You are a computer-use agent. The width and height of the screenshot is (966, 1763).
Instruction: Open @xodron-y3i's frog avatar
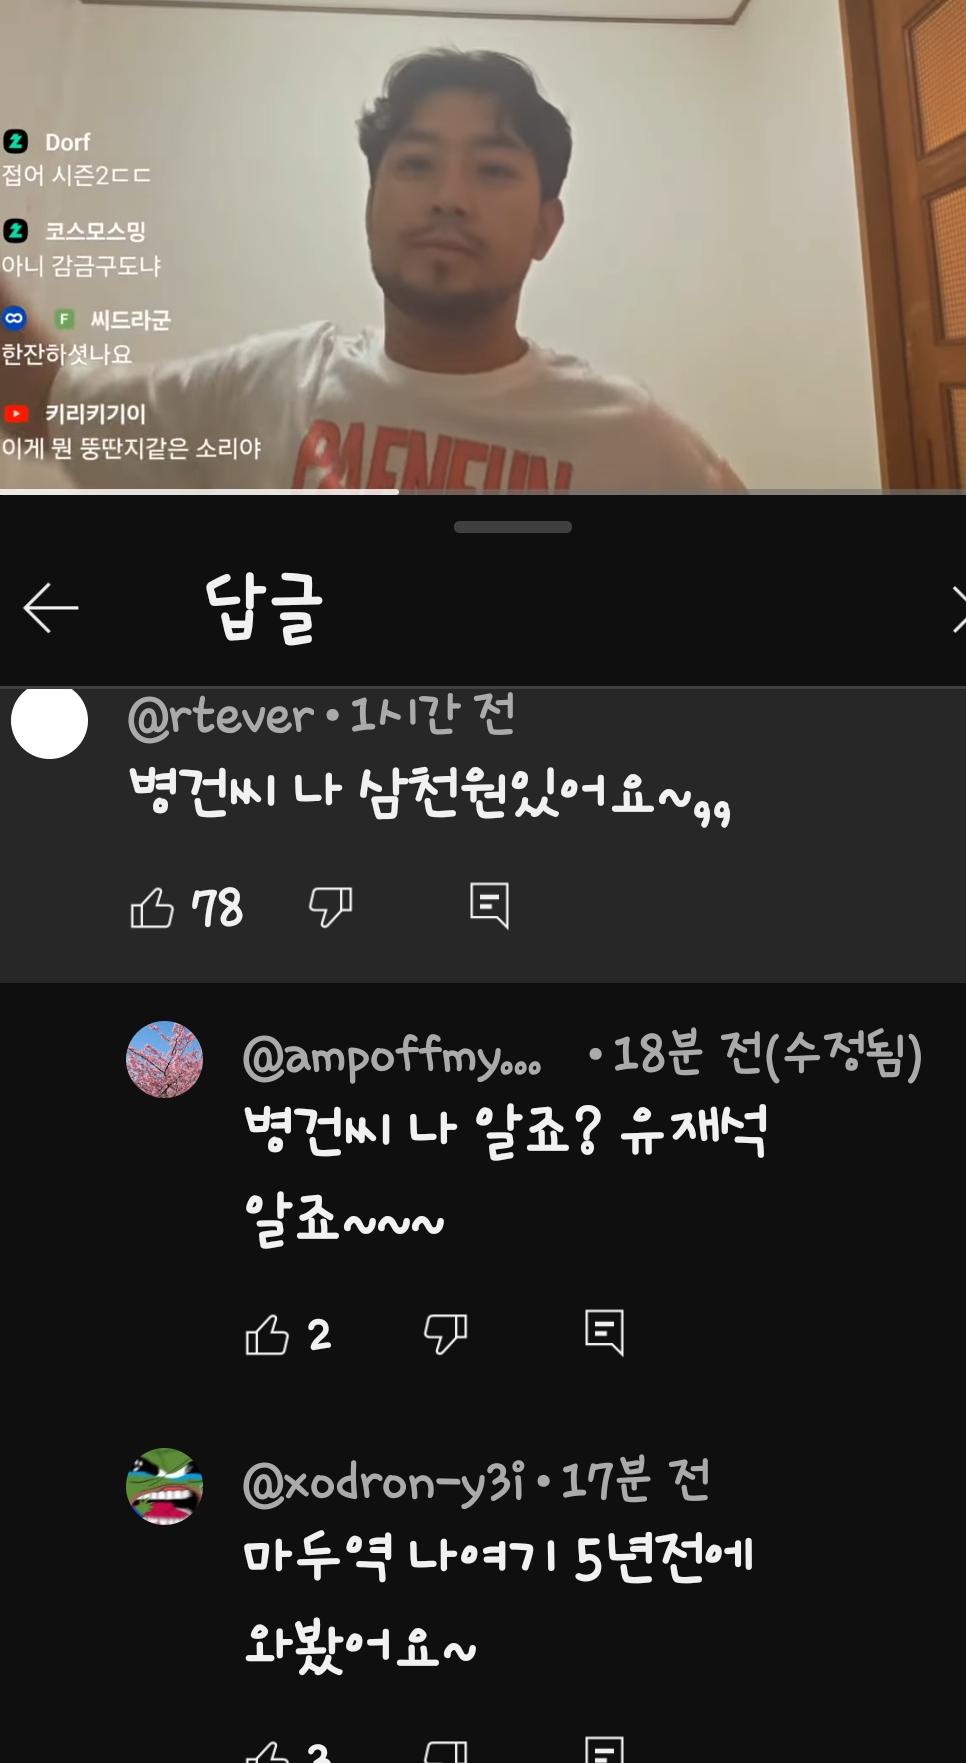[x=164, y=1486]
